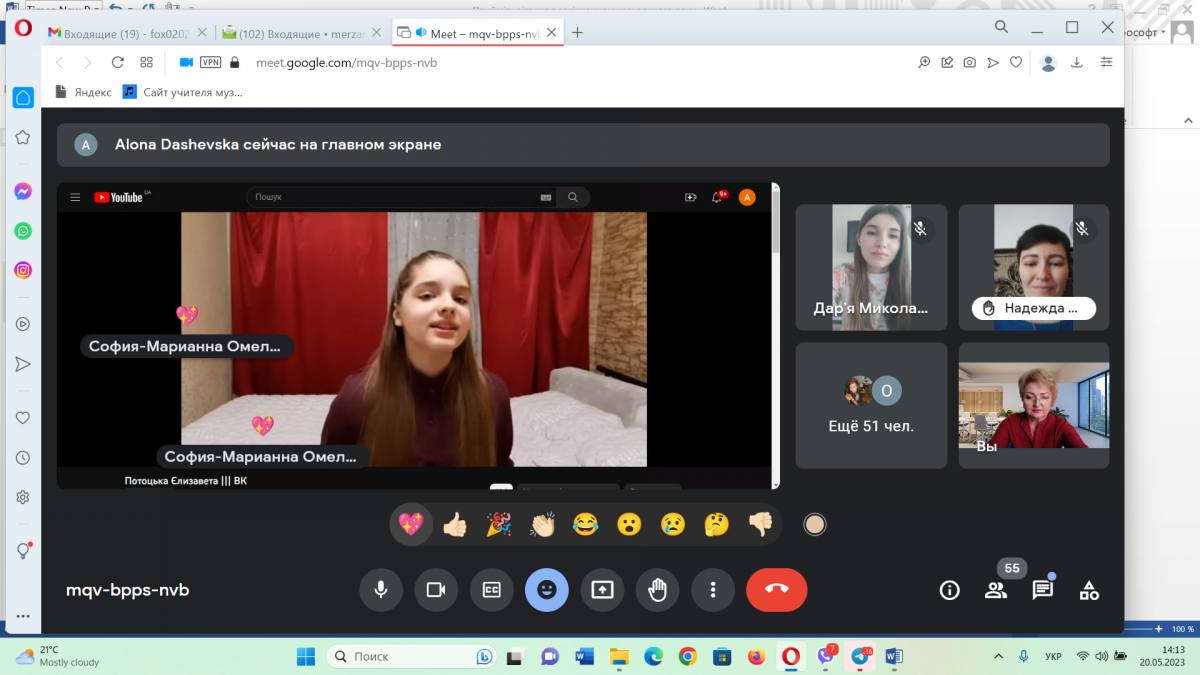Screen dimensions: 1200x675
Task: Switch to the Gmail 'Входящие (19)' tab
Action: coord(128,33)
